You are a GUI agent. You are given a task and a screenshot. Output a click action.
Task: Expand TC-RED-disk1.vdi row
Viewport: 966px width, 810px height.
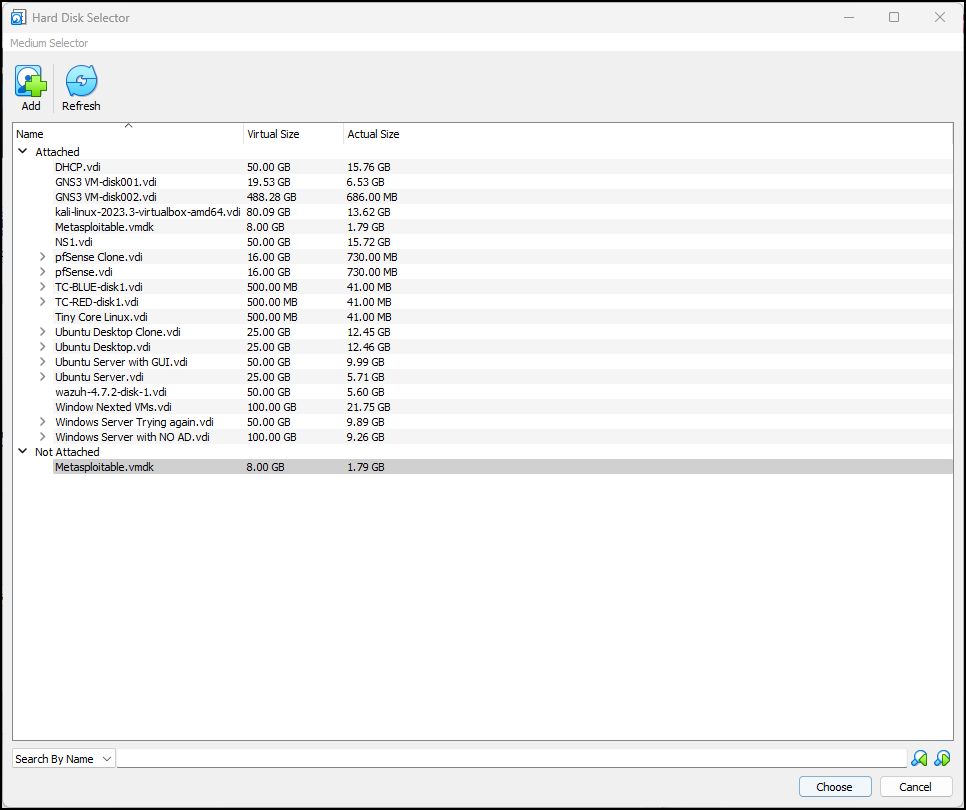pyautogui.click(x=43, y=302)
